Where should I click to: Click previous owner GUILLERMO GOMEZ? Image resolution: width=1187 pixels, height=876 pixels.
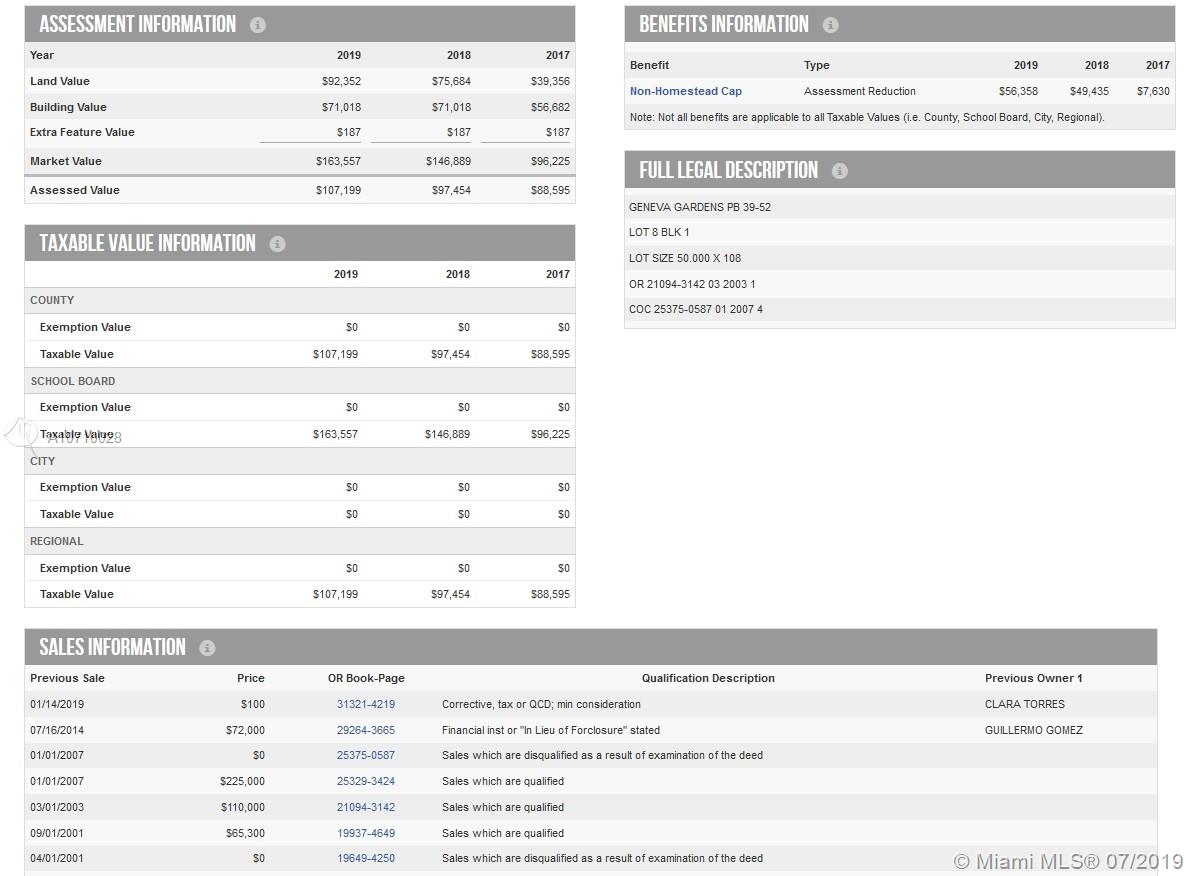tap(1033, 730)
